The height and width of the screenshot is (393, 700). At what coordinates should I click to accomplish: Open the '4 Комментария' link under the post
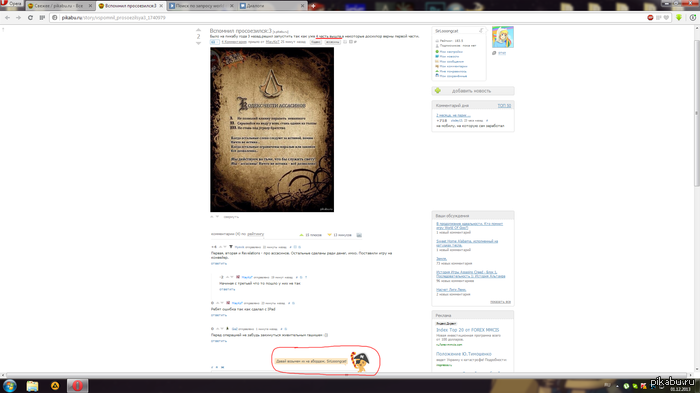(x=234, y=42)
